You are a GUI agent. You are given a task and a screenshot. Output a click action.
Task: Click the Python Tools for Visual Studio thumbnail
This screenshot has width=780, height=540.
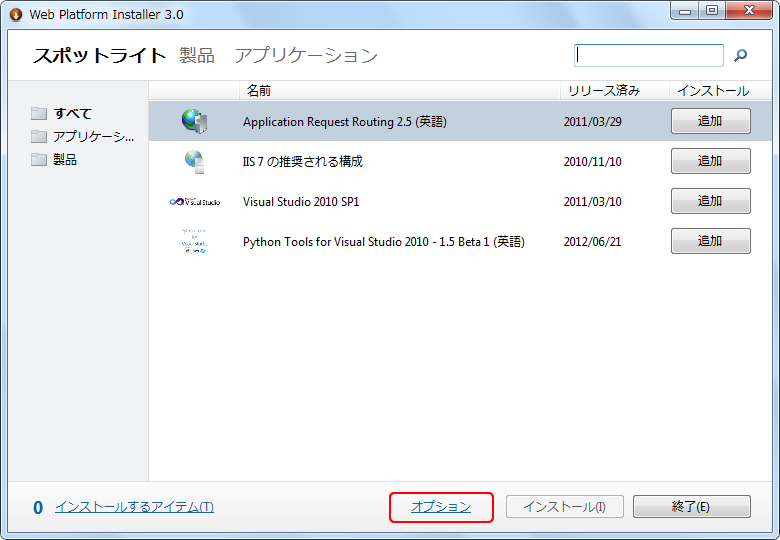tap(194, 241)
